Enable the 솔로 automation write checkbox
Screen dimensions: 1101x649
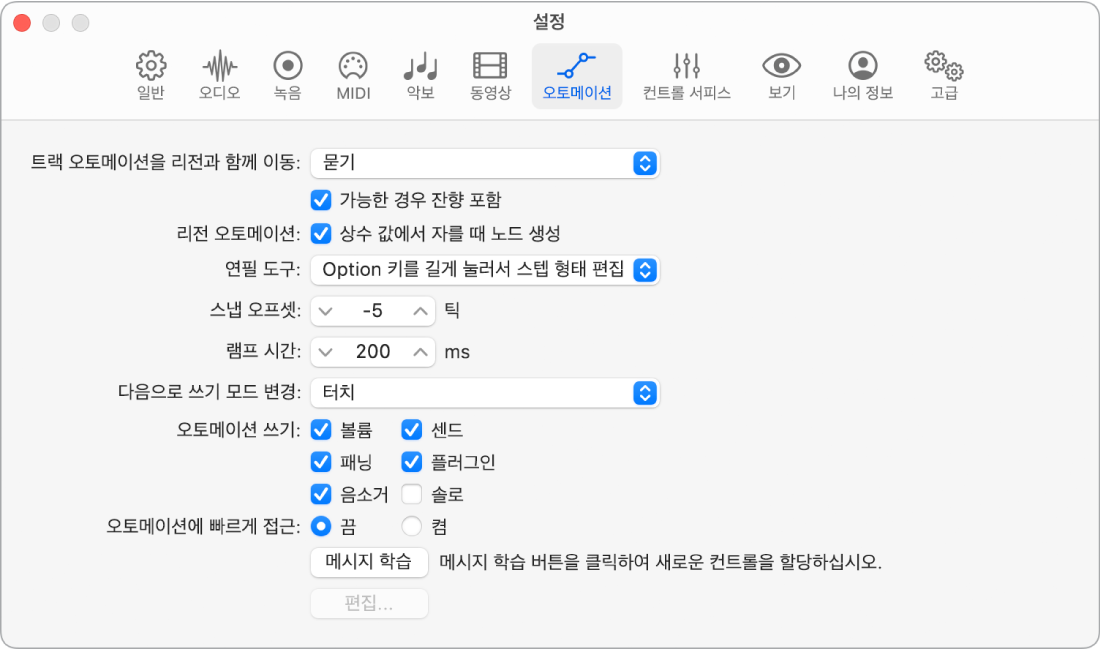click(411, 495)
